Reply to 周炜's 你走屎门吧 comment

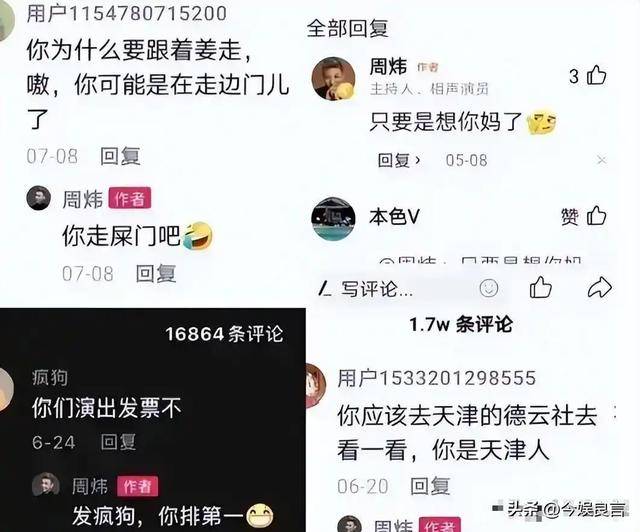tap(156, 274)
